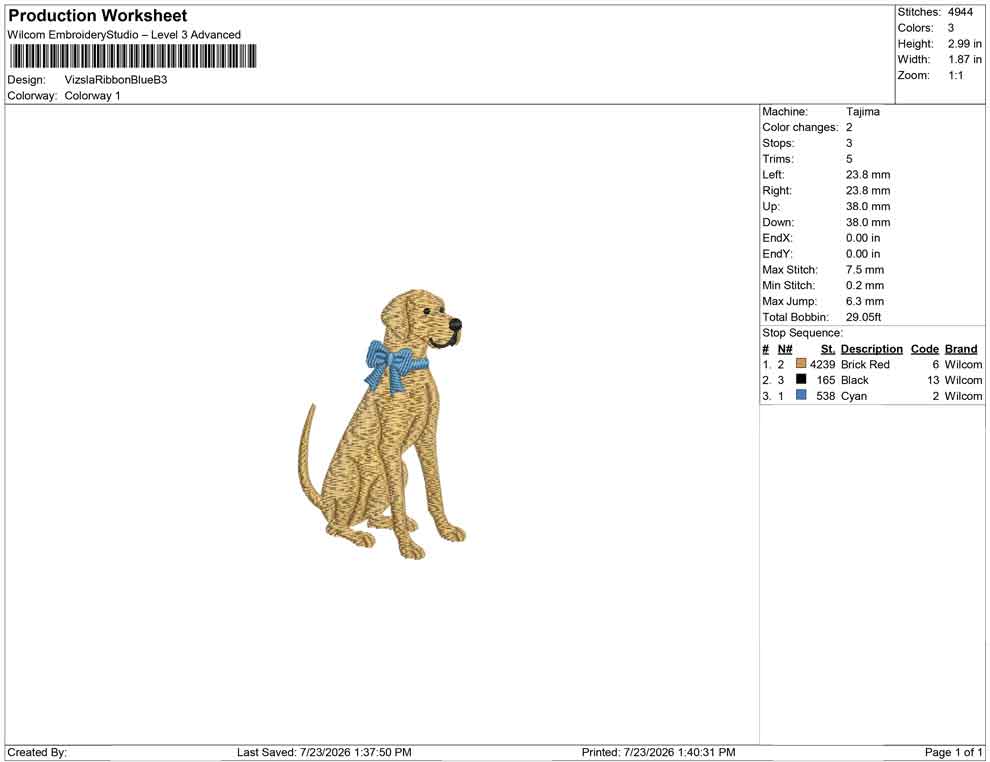Click the 'Colorway 1' value
The height and width of the screenshot is (762, 990).
tap(92, 96)
